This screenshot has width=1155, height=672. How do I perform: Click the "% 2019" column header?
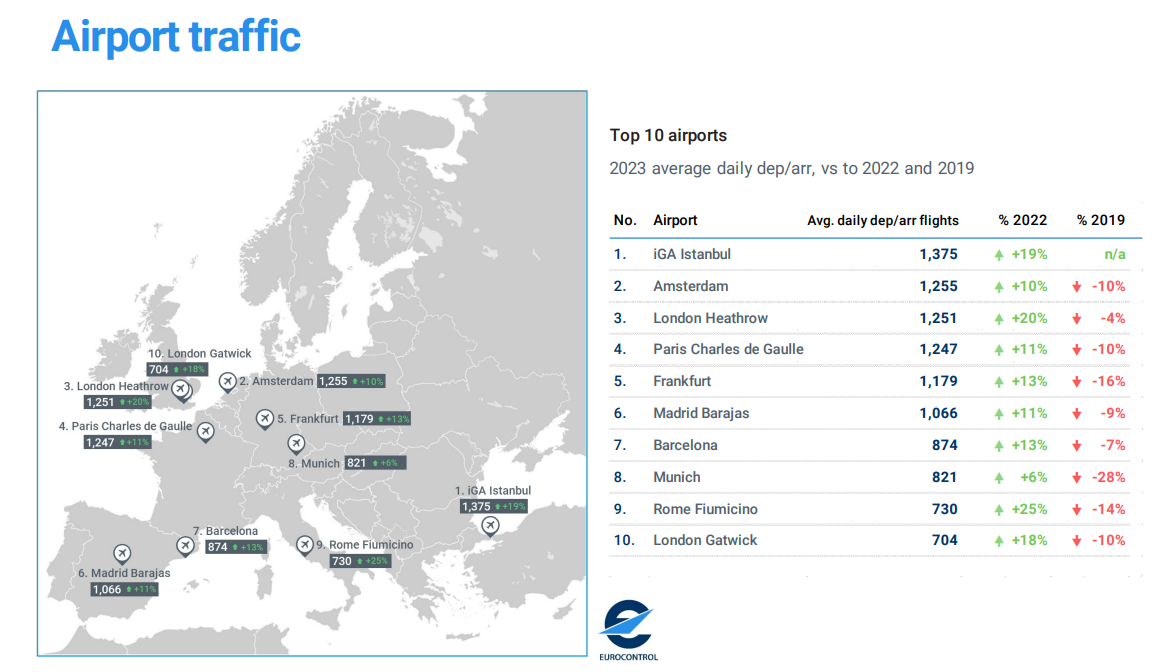1100,220
